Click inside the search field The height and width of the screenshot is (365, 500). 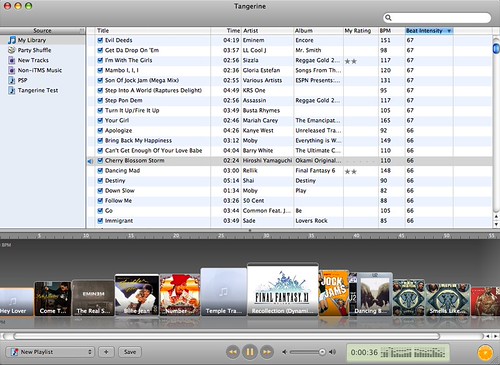437,17
